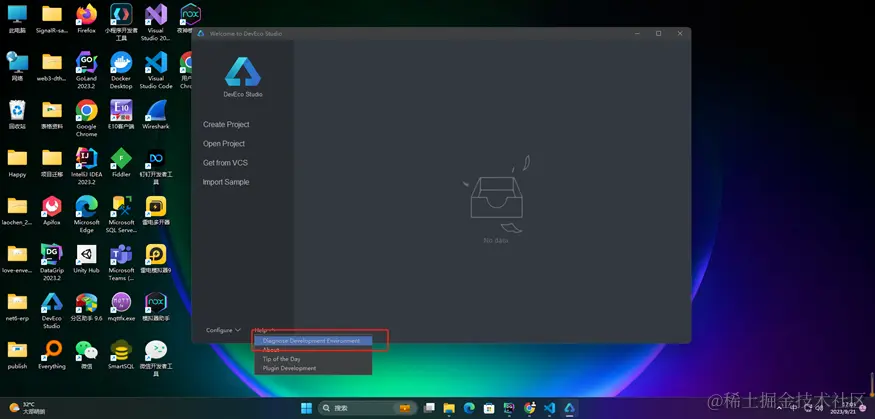The height and width of the screenshot is (419, 875).
Task: Launch DevEco Studio desktop shortcut
Action: pyautogui.click(x=51, y=310)
